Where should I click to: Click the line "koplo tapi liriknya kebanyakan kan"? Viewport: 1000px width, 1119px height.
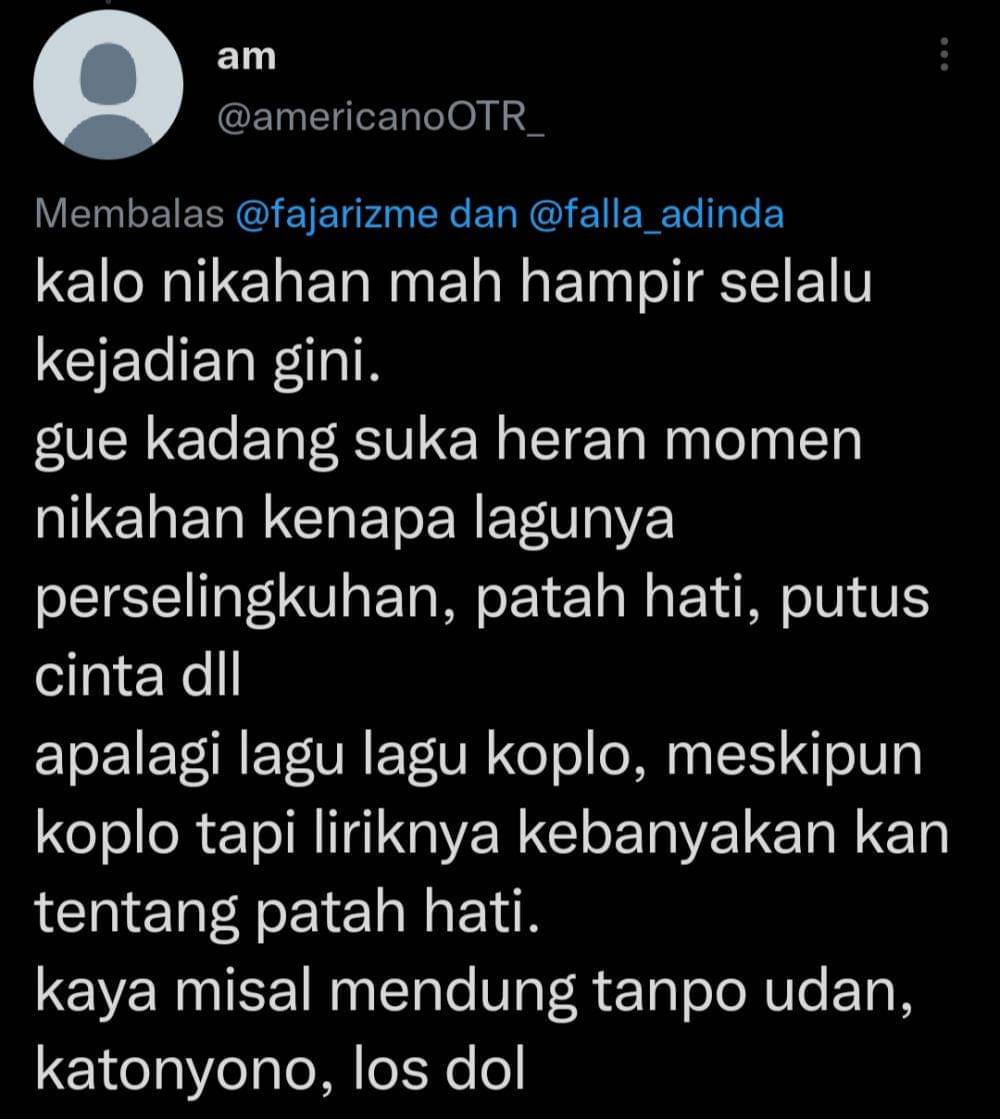click(492, 834)
